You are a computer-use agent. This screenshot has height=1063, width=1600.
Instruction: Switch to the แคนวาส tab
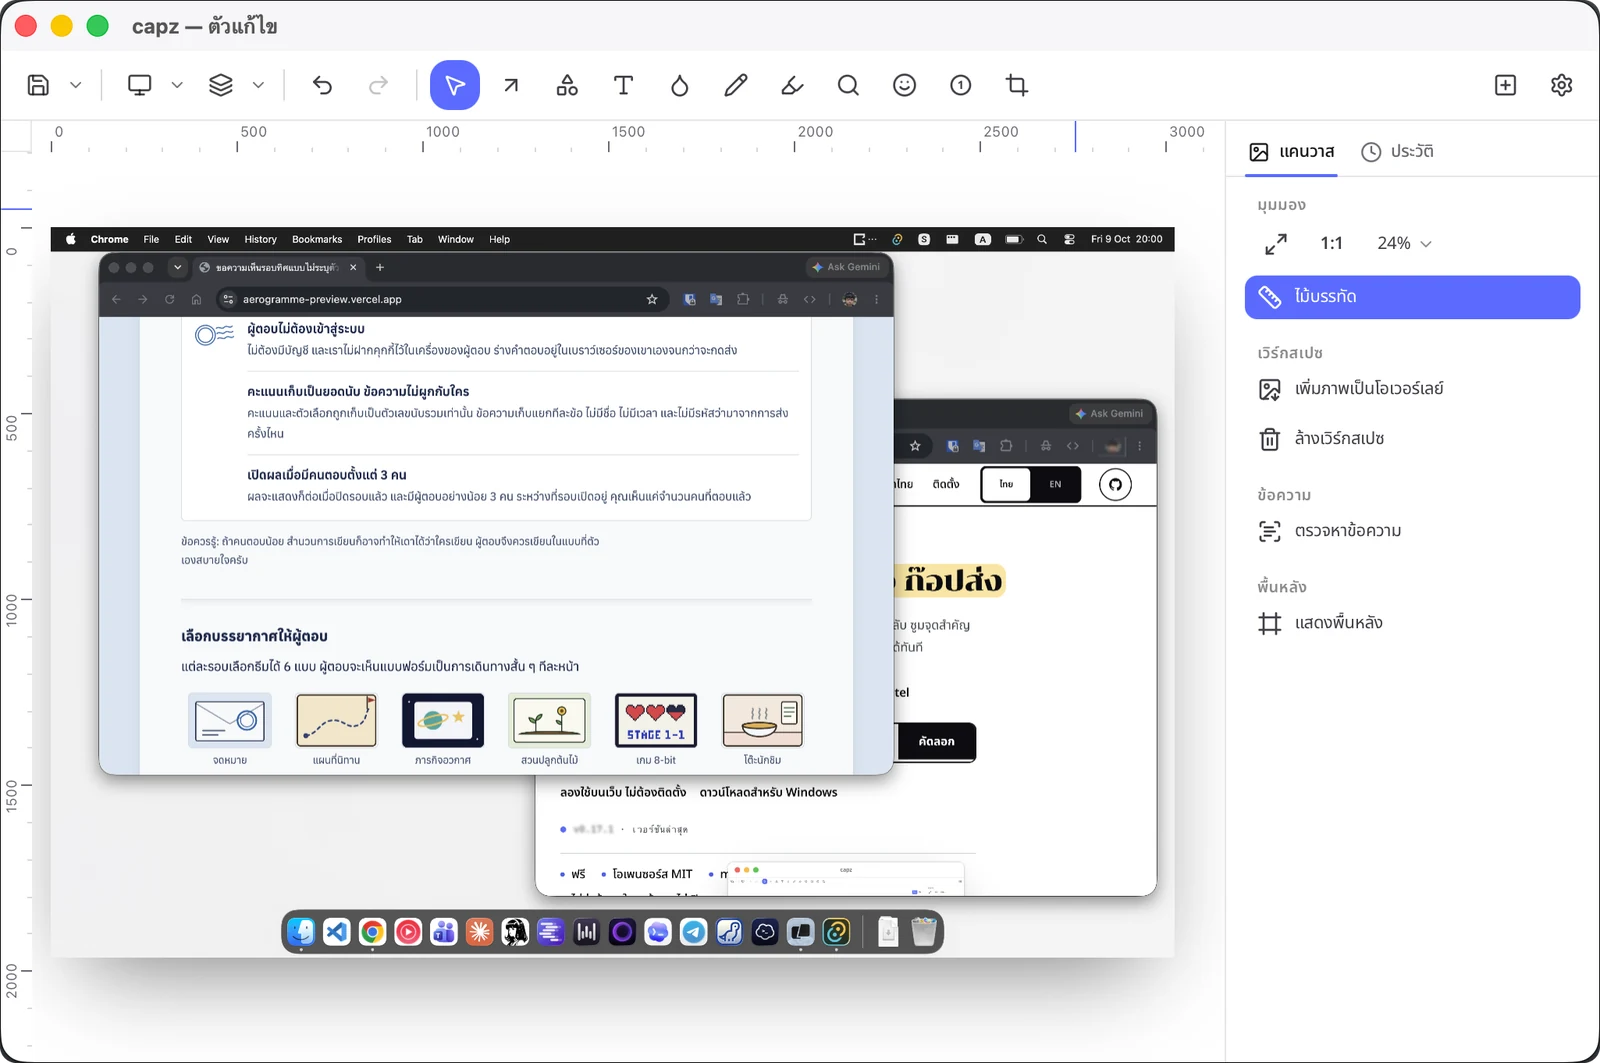click(x=1291, y=152)
